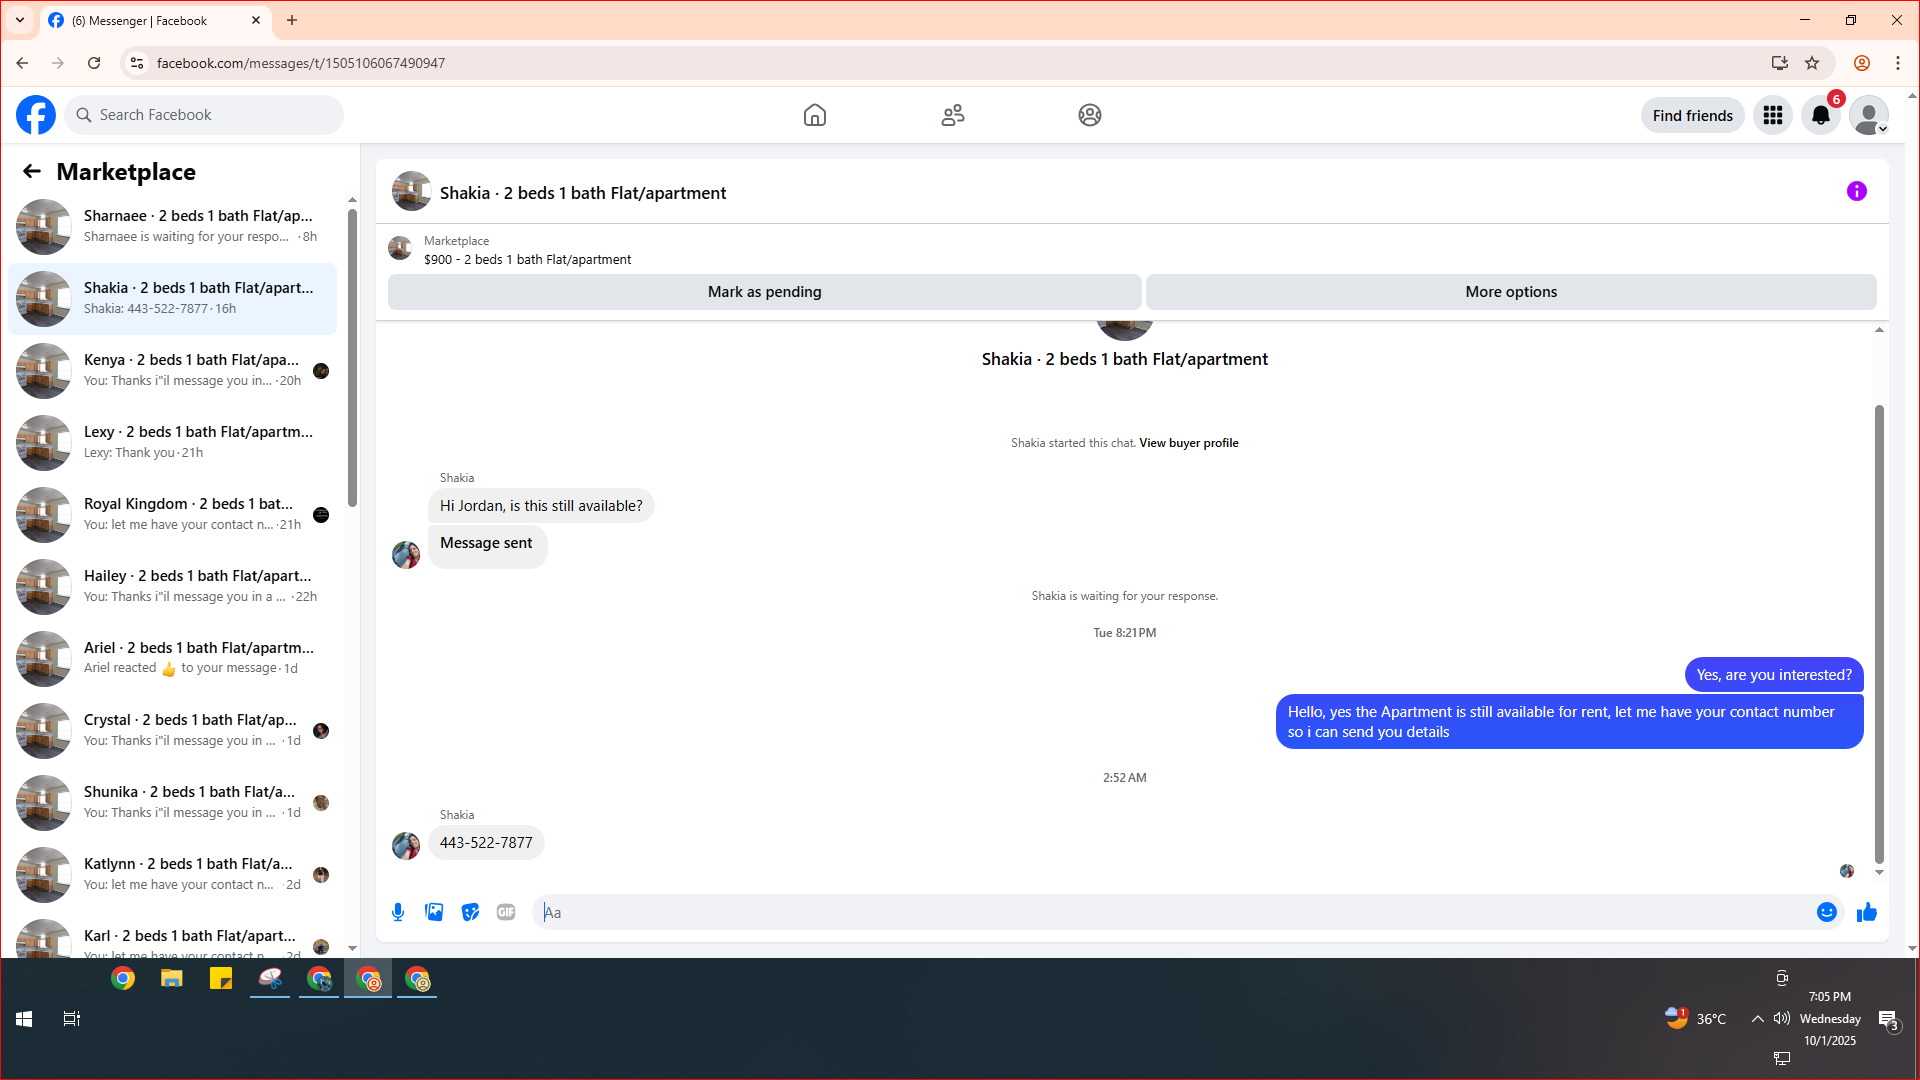The image size is (1920, 1080).
Task: Go back from Marketplace chats list
Action: (32, 171)
